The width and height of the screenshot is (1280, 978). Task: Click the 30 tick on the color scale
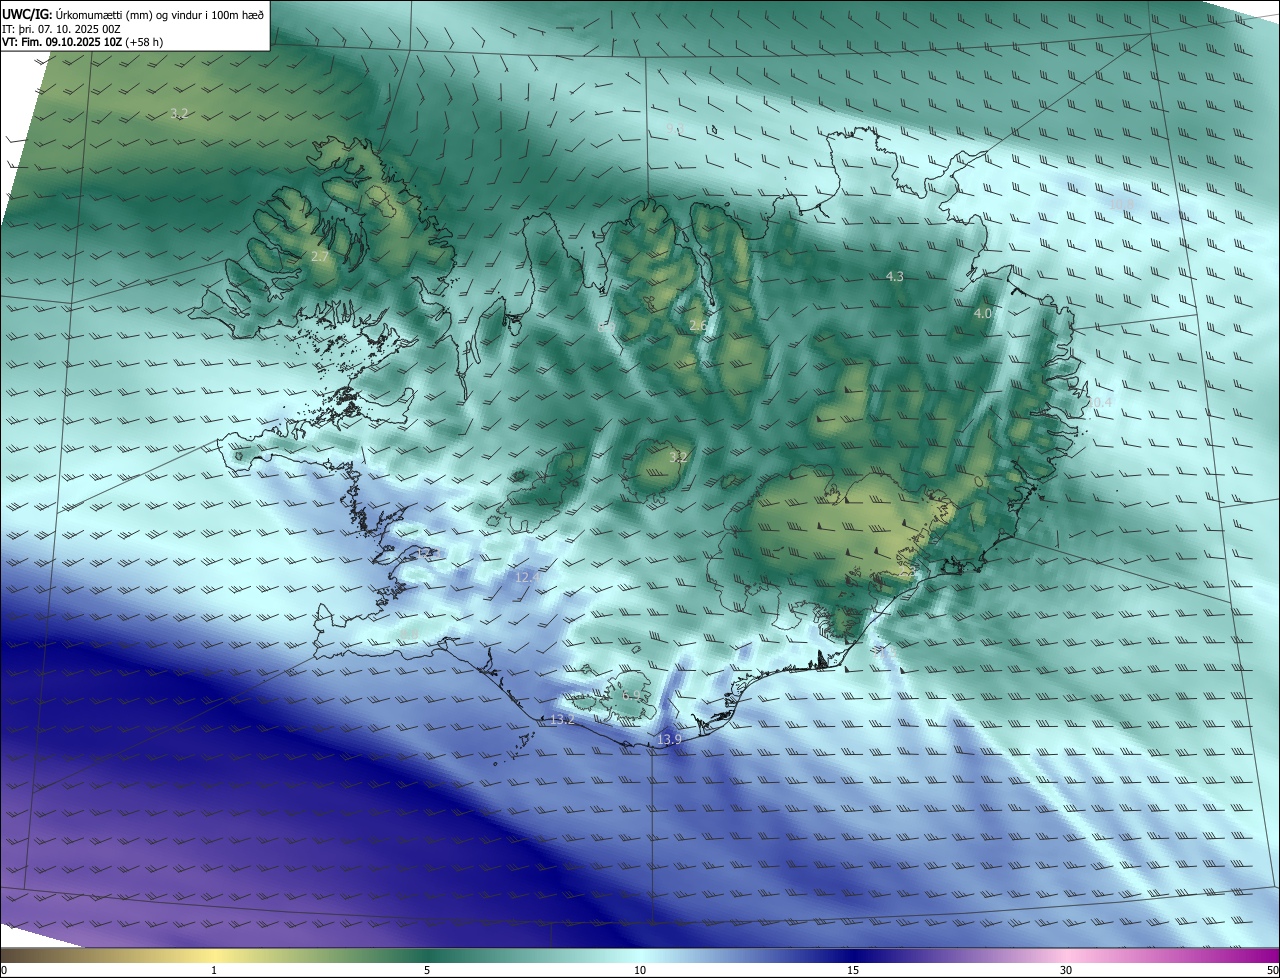[1066, 971]
